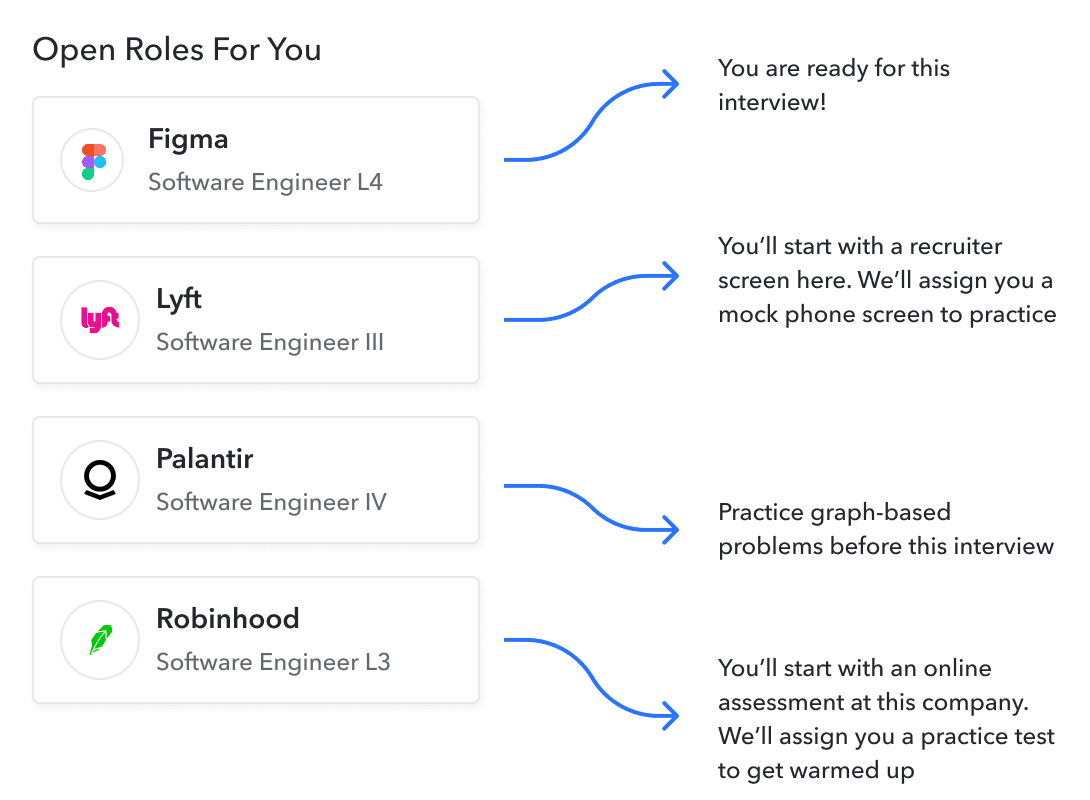This screenshot has height=800, width=1090.
Task: Select the recruiter screen annotation text
Action: 887,280
